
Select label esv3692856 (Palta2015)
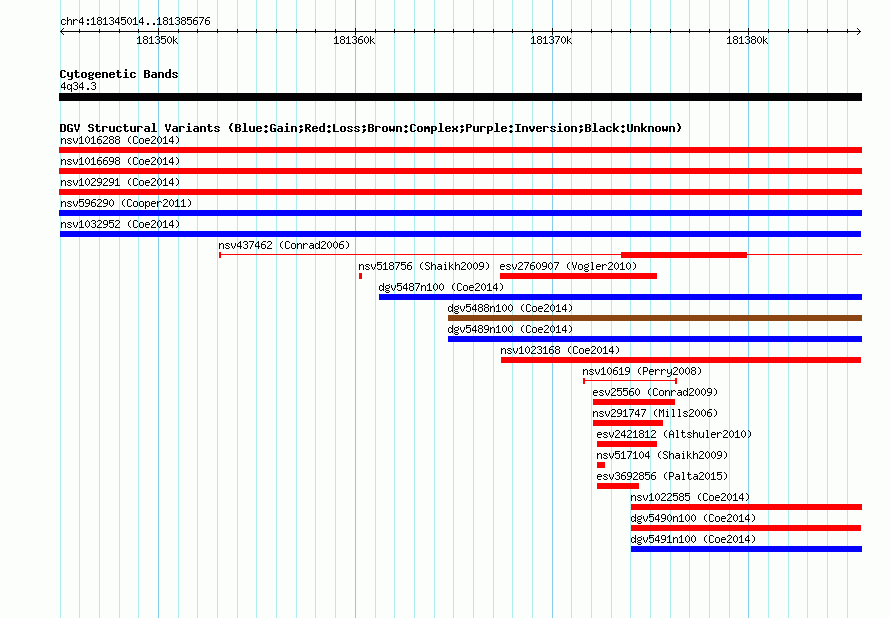[x=662, y=476]
